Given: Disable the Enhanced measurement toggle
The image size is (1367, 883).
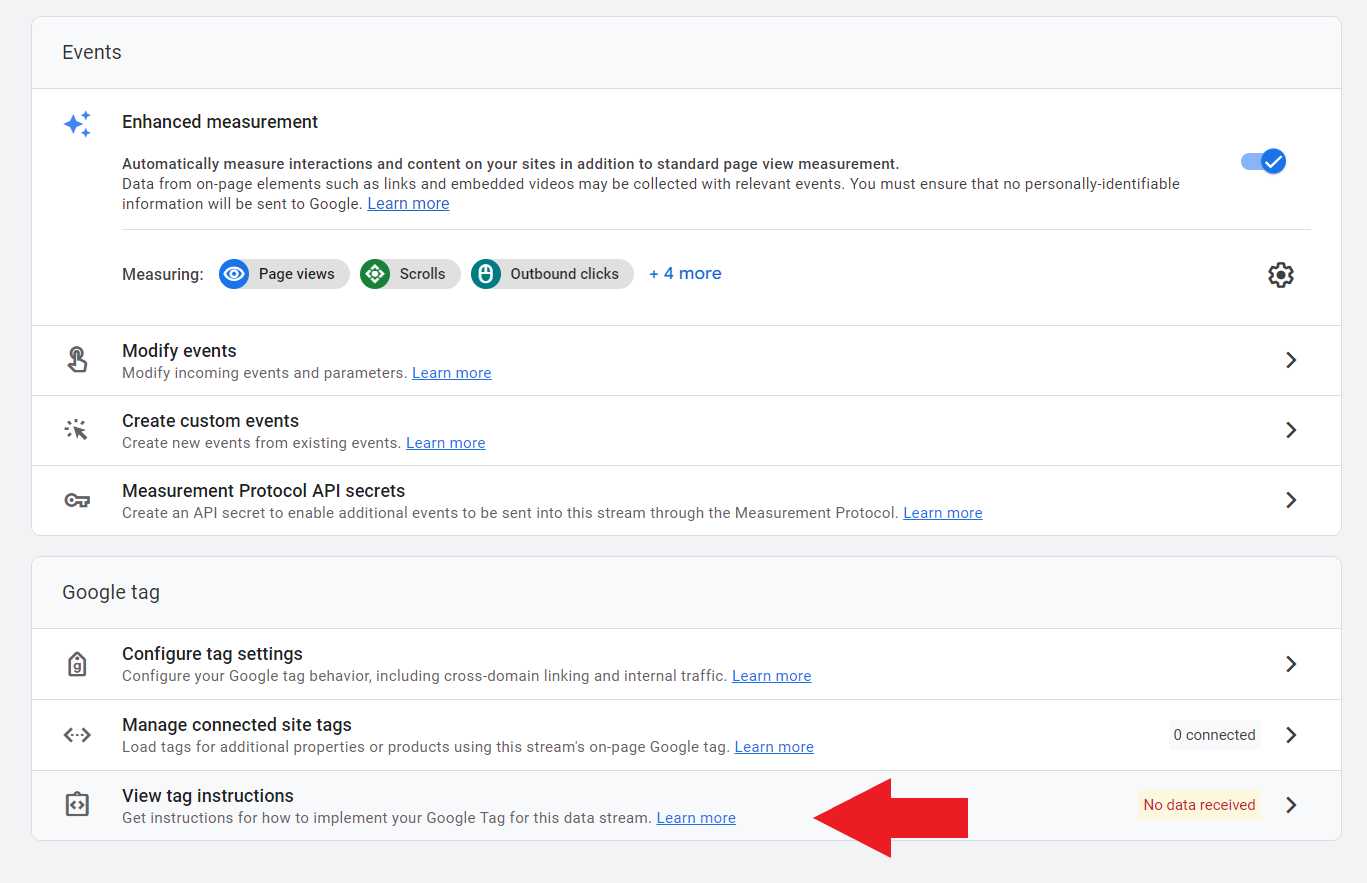Looking at the screenshot, I should pos(1263,161).
